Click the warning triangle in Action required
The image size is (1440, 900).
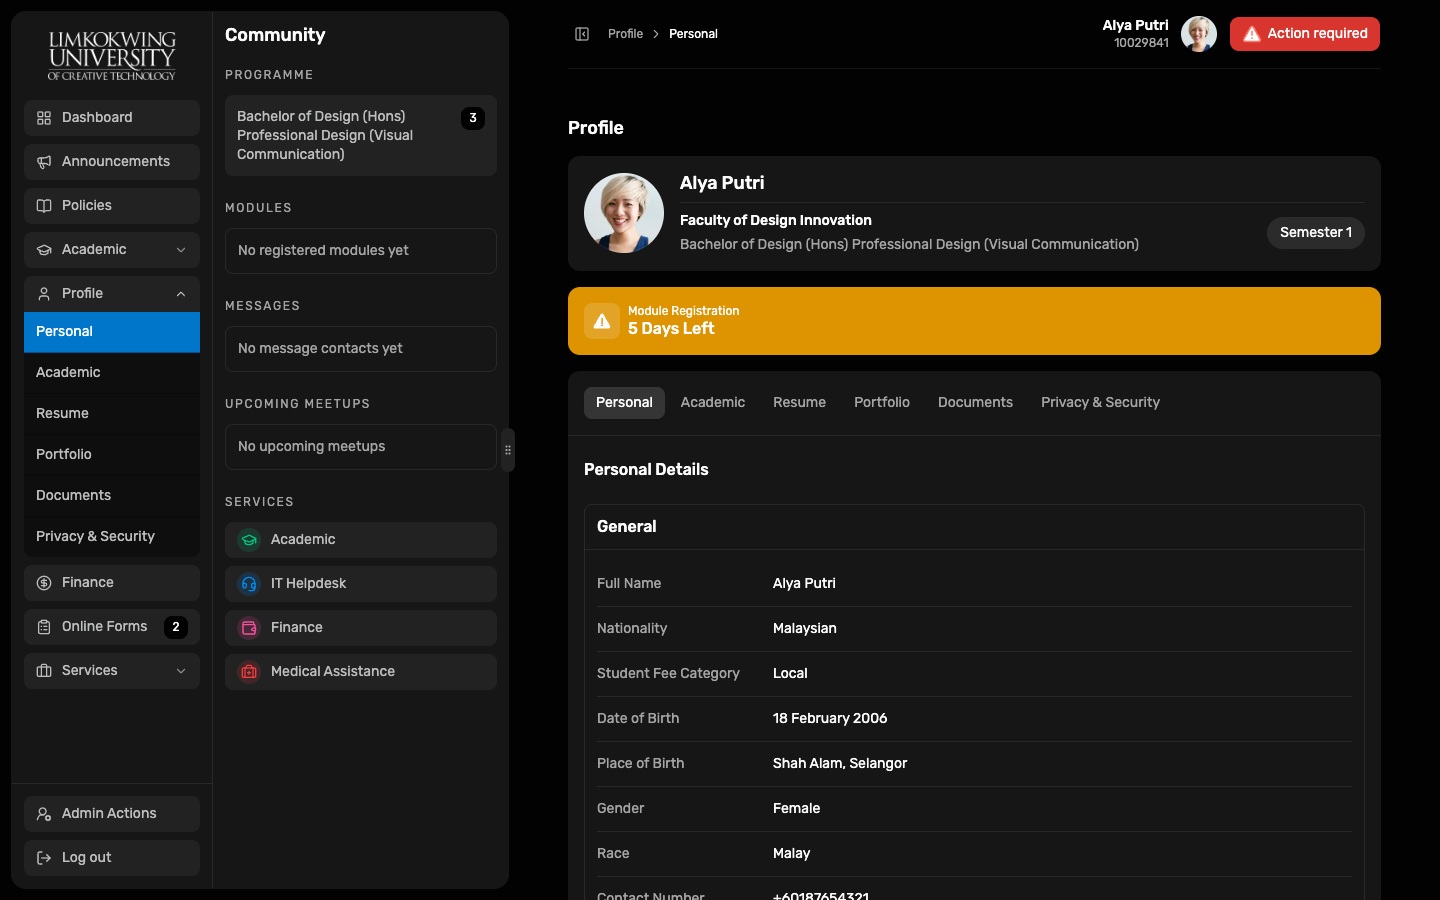pos(1251,34)
